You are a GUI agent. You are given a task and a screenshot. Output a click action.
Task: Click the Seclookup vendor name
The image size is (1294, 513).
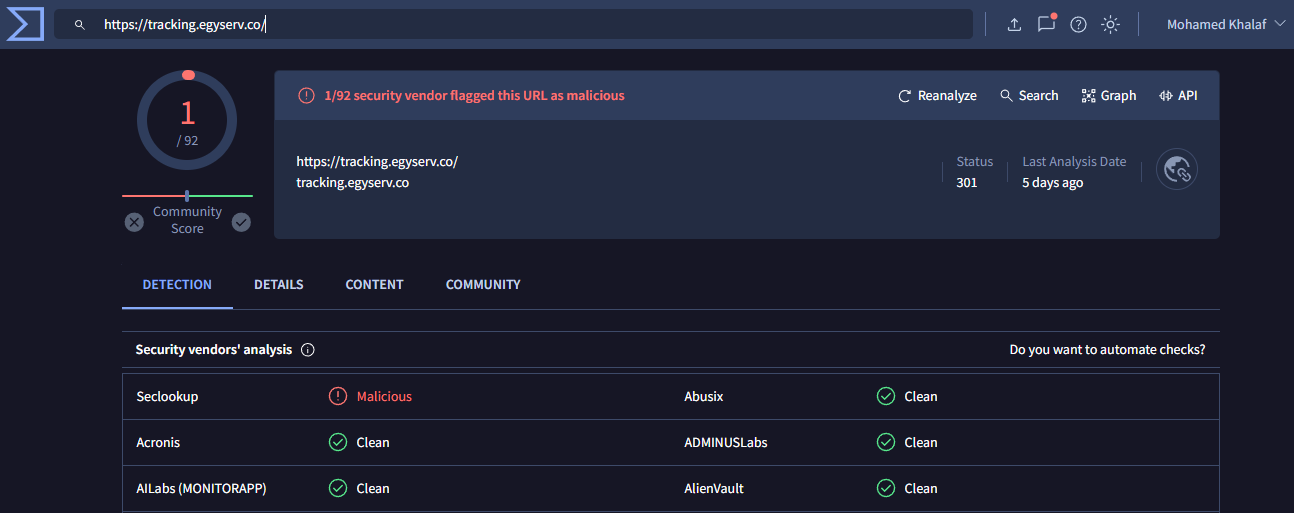coord(167,396)
